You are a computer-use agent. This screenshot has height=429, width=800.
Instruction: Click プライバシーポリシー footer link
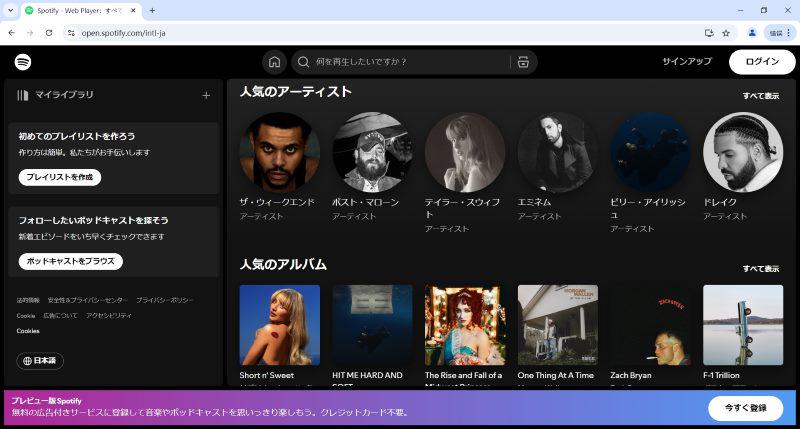(x=165, y=300)
